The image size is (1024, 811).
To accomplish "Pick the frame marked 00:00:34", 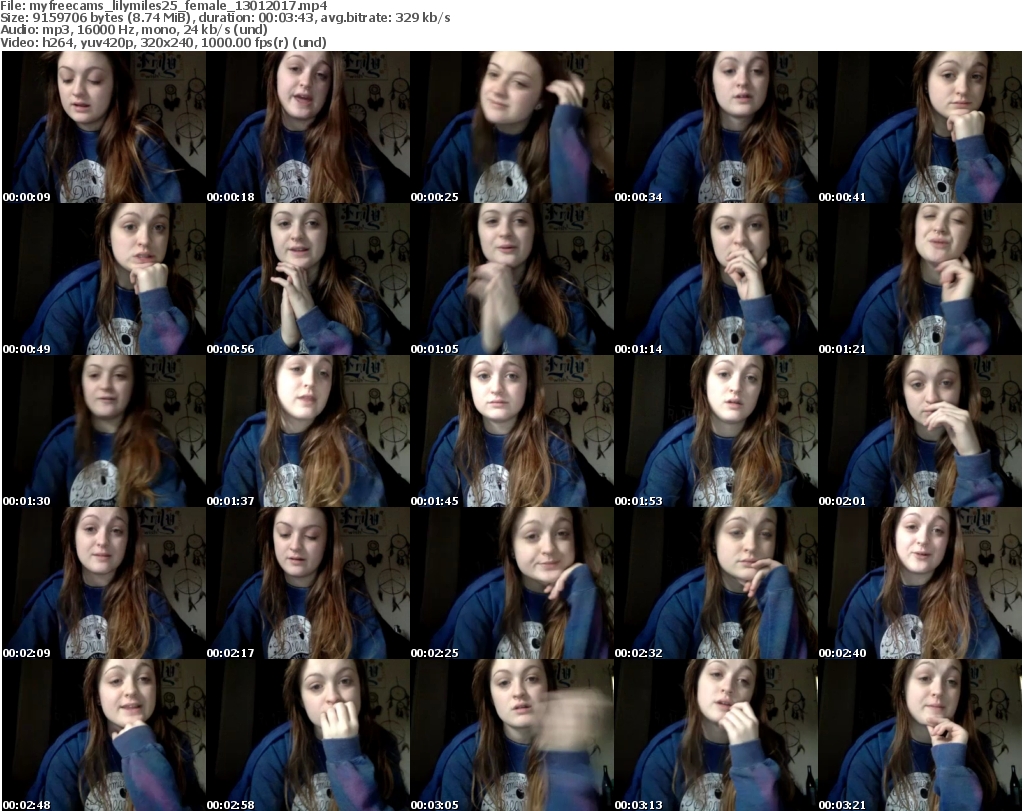I will tap(716, 127).
